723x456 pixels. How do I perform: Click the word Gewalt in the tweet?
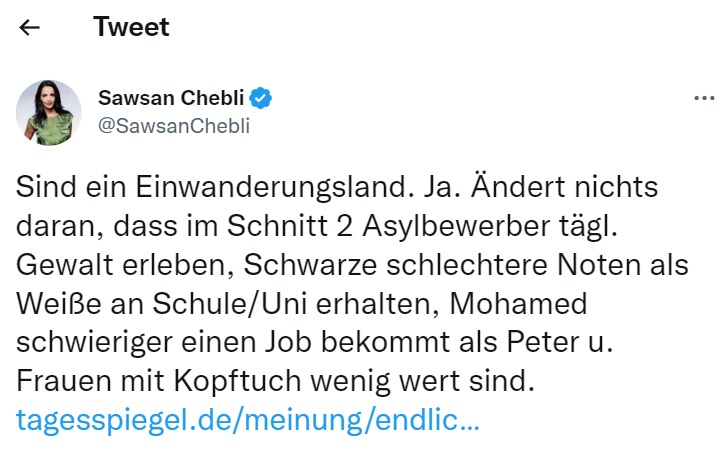pyautogui.click(x=60, y=264)
